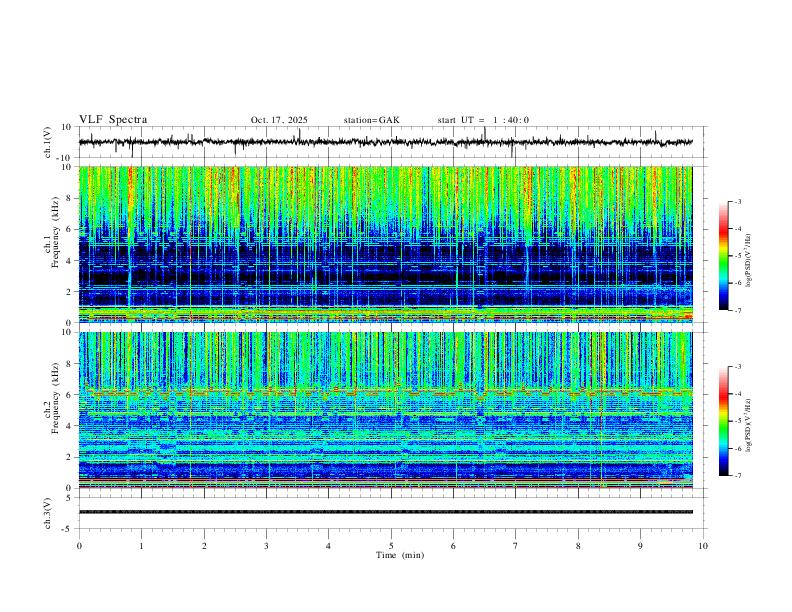The width and height of the screenshot is (792, 612).
Task: Click the 'start UT = 1 :40: 0' label
Action: coord(483,120)
